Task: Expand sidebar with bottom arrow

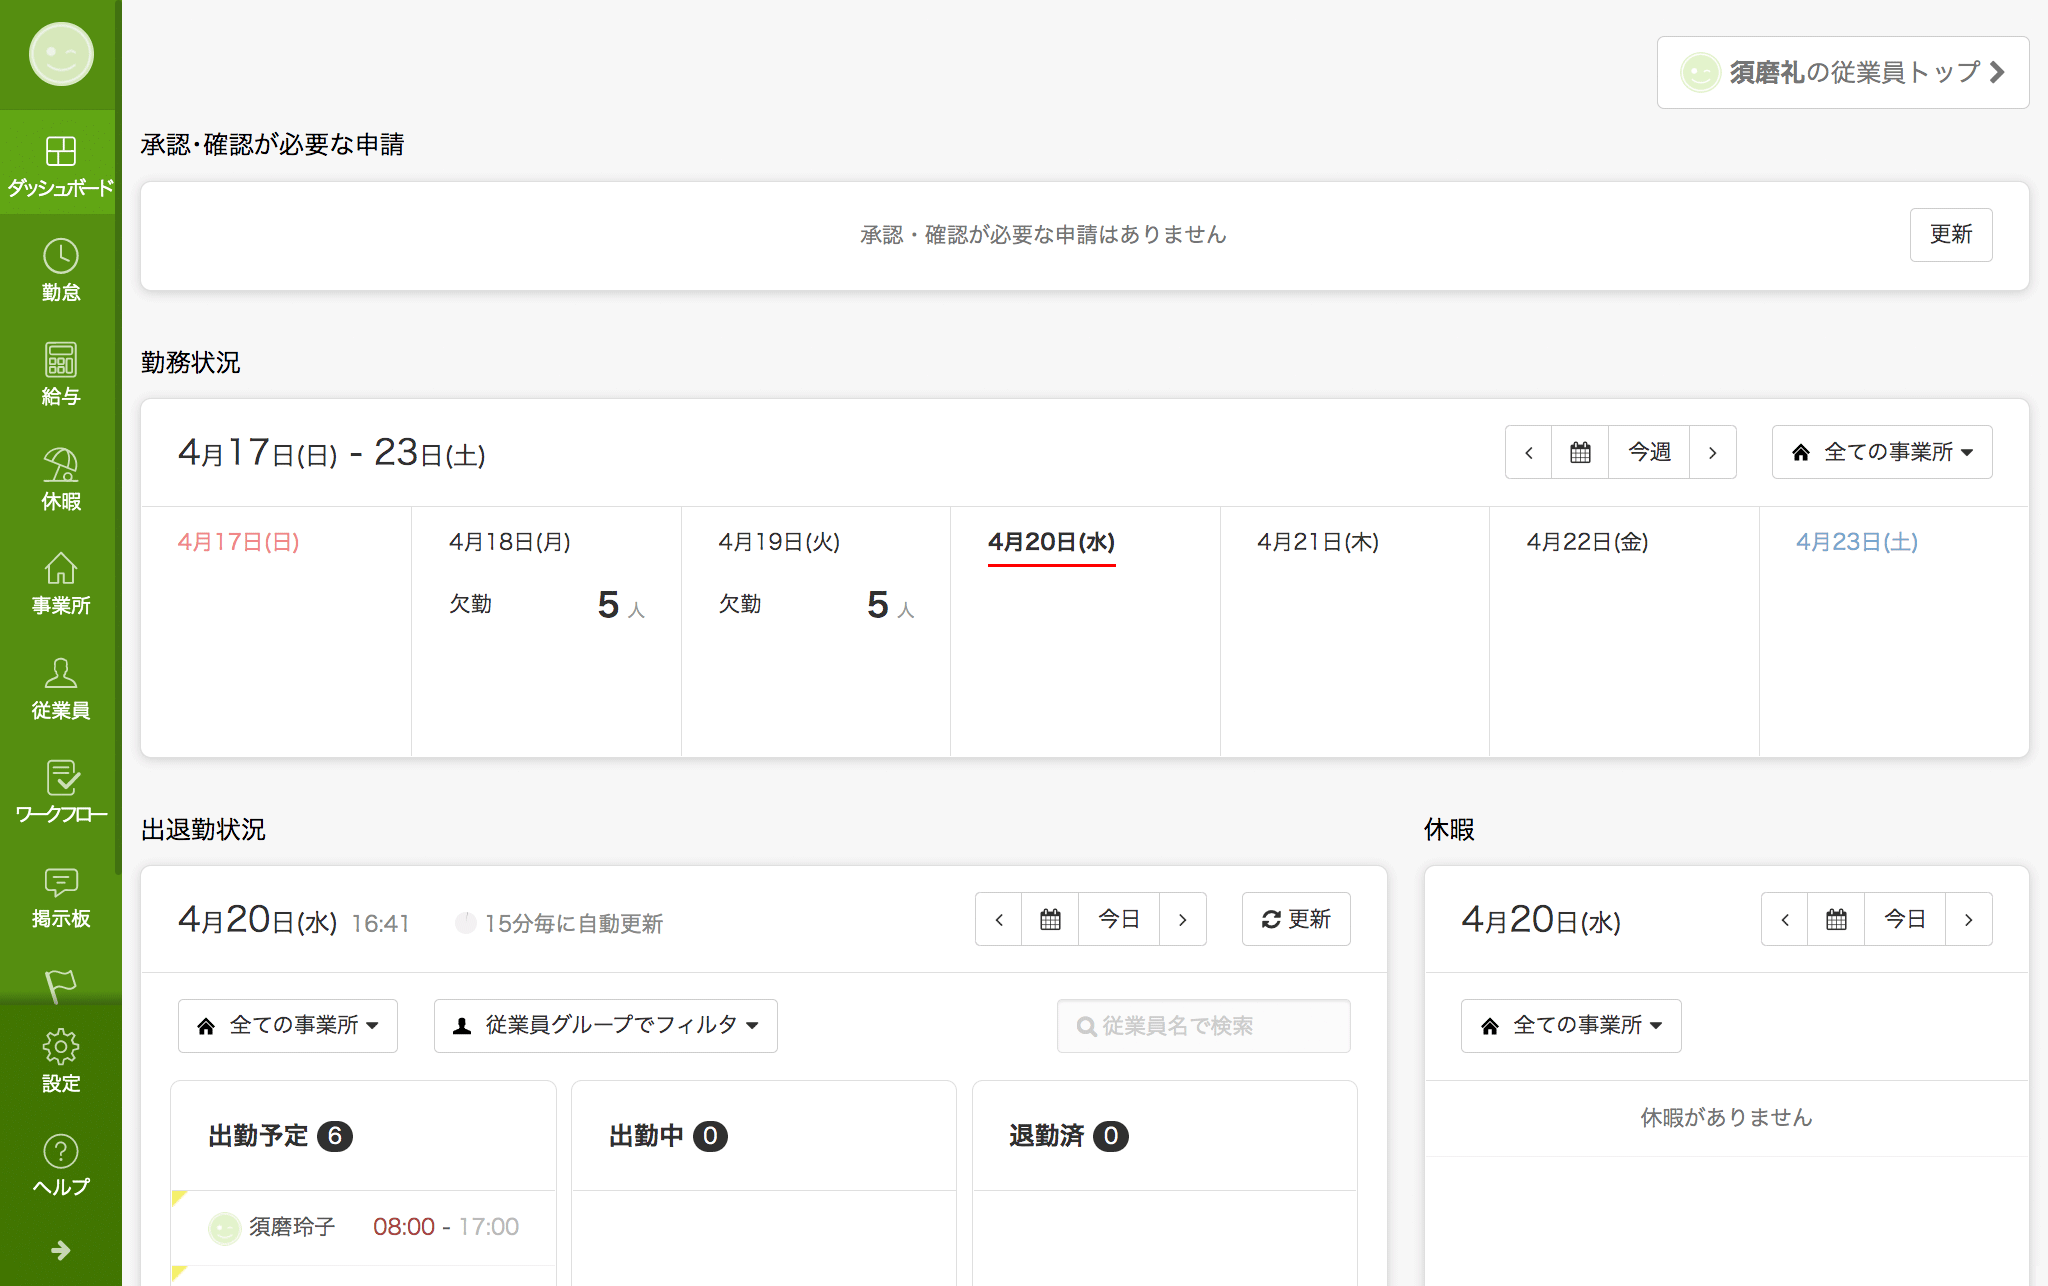Action: point(60,1250)
